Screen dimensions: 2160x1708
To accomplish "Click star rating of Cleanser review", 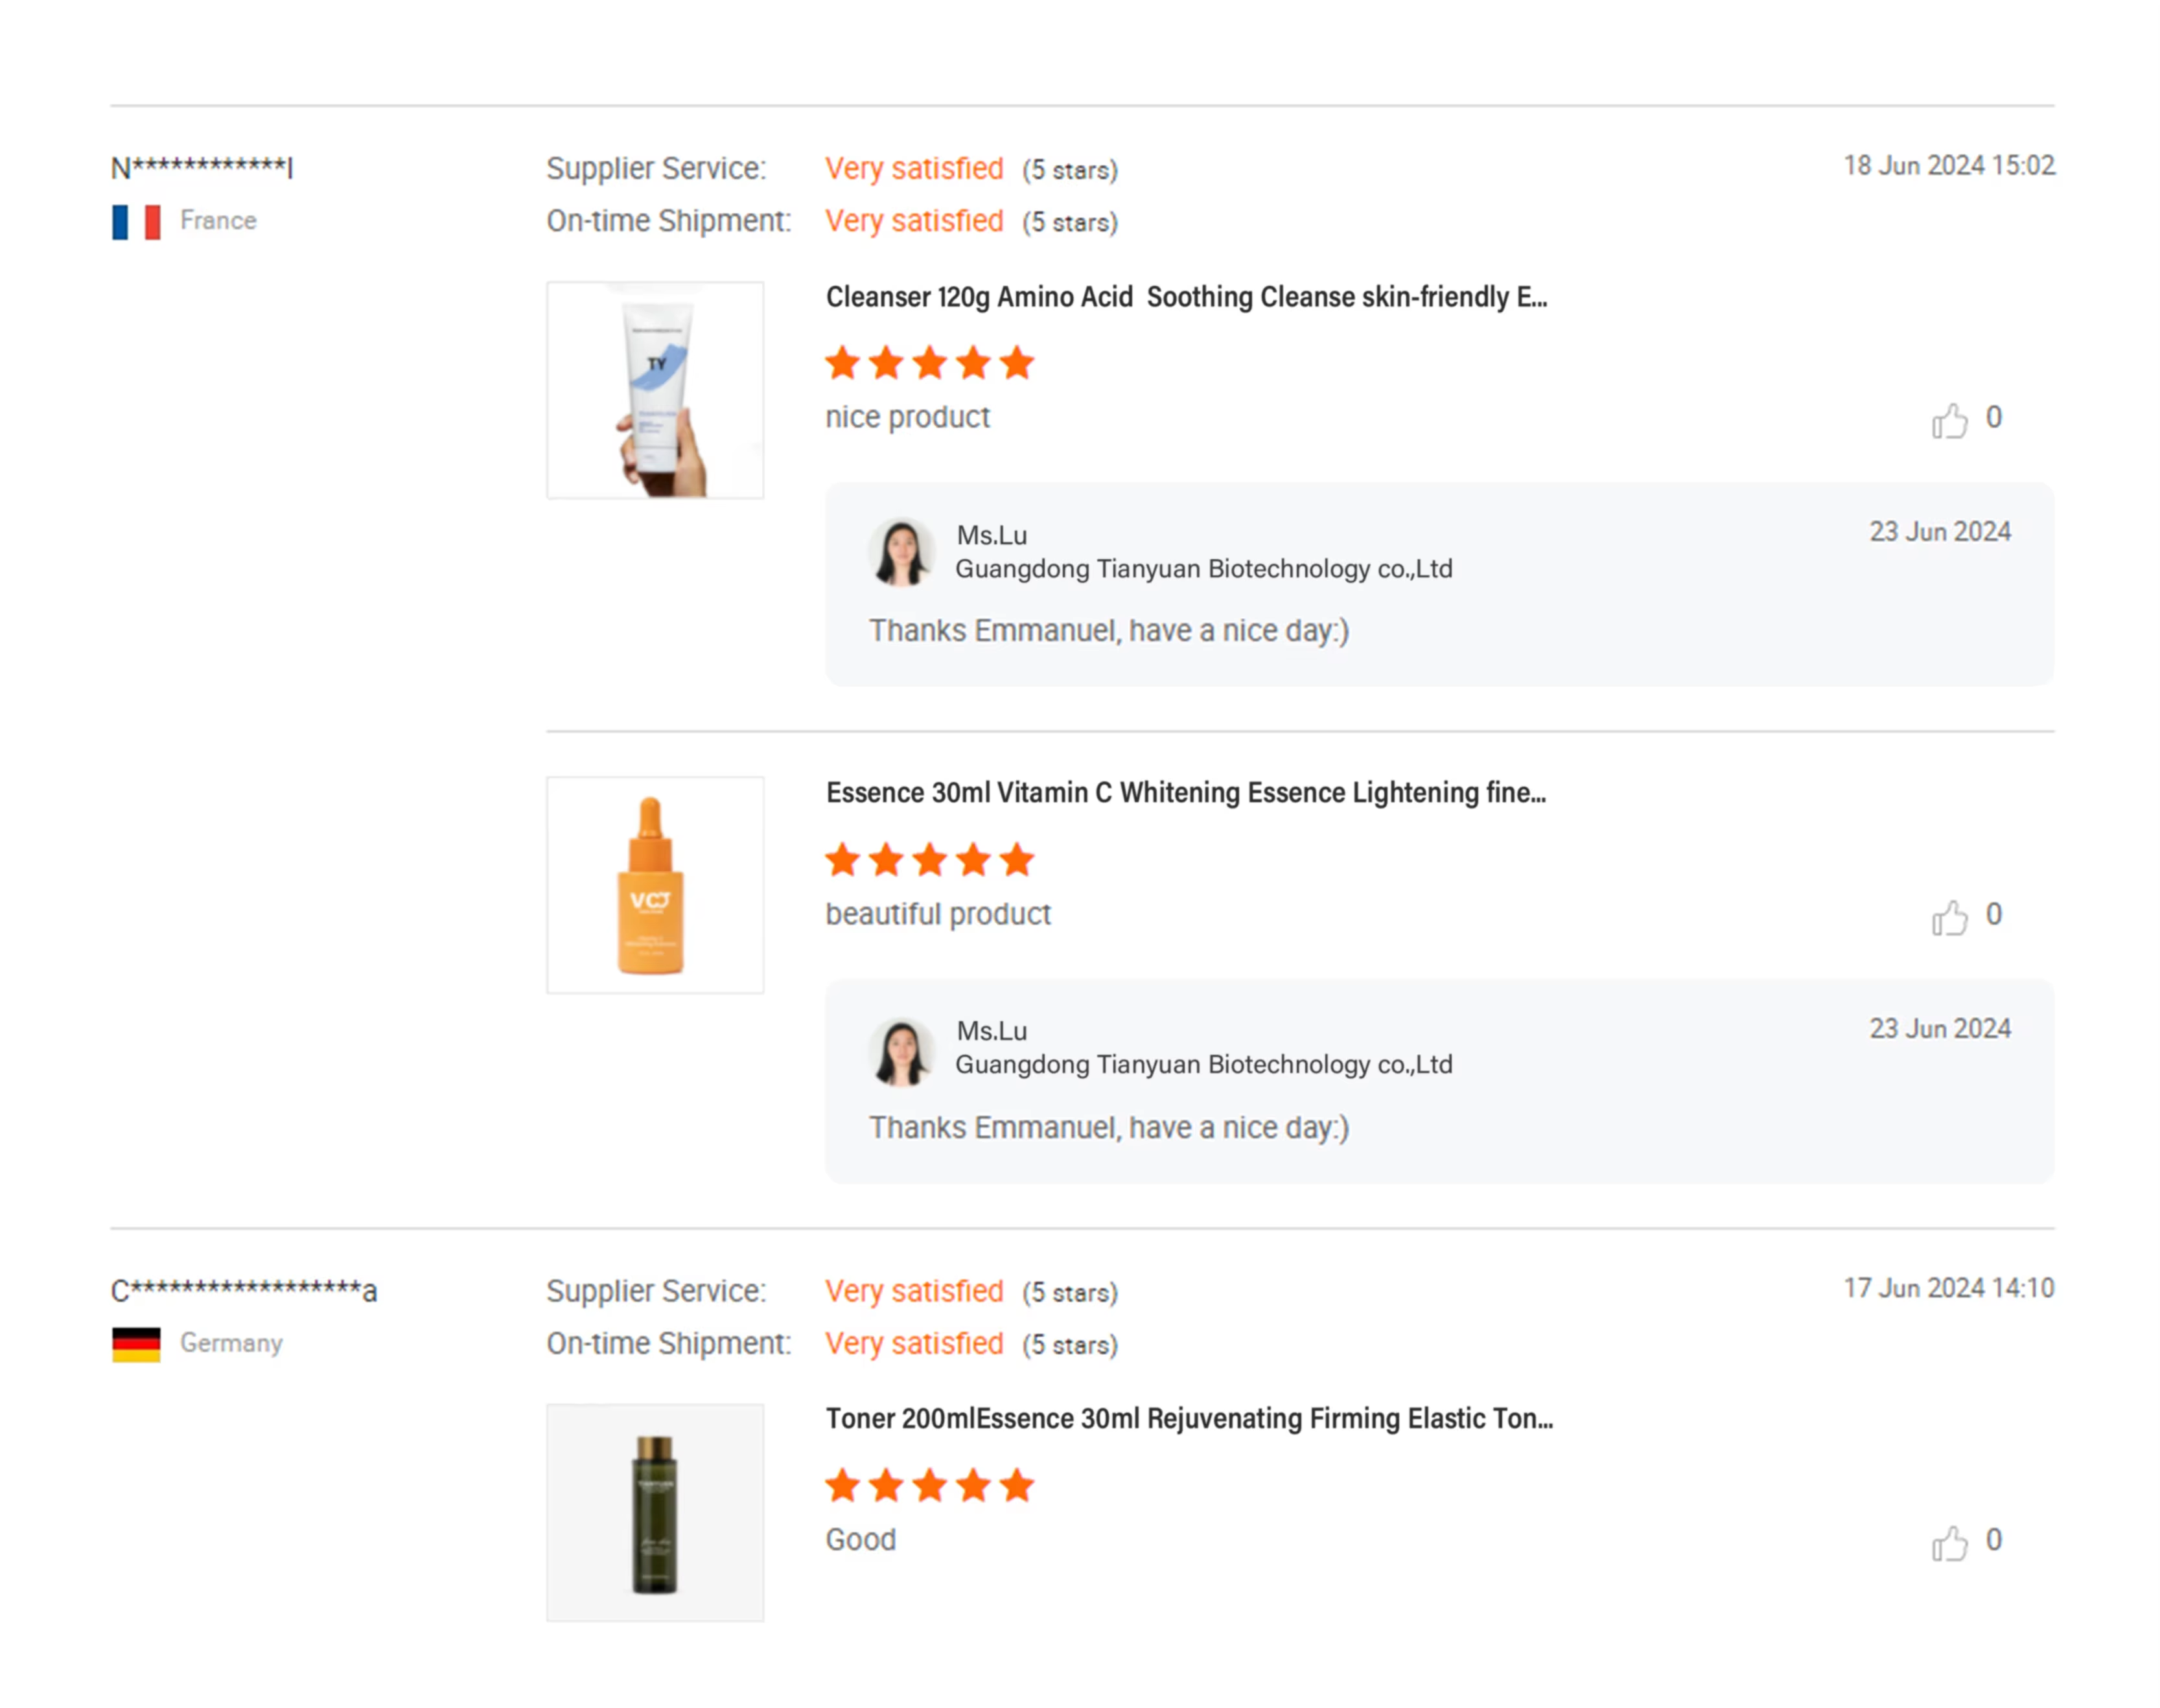I will (x=929, y=363).
